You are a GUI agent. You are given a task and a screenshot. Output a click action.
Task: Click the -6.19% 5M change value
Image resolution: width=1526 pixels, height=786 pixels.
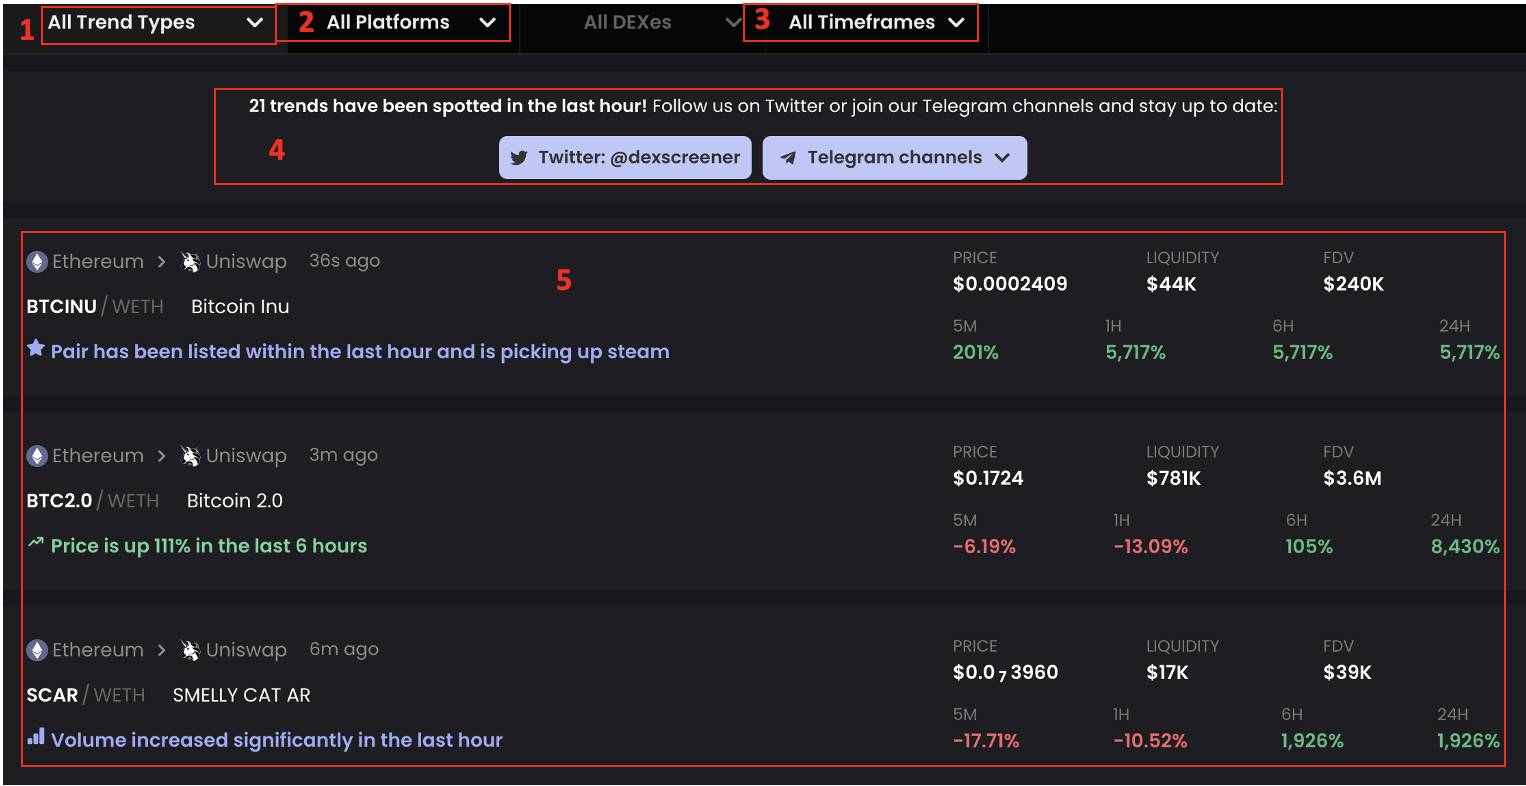click(x=984, y=546)
